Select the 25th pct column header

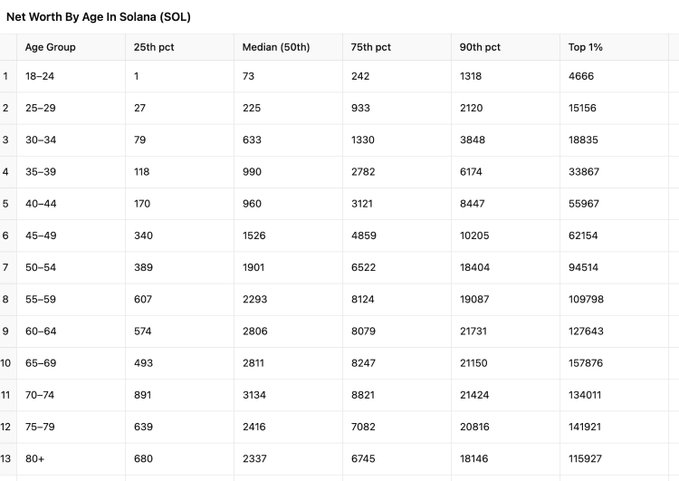(x=152, y=47)
